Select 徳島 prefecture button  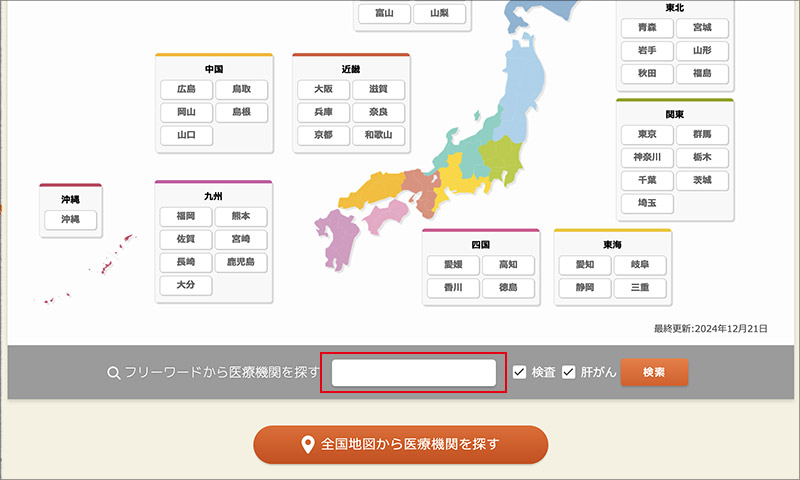pyautogui.click(x=508, y=288)
